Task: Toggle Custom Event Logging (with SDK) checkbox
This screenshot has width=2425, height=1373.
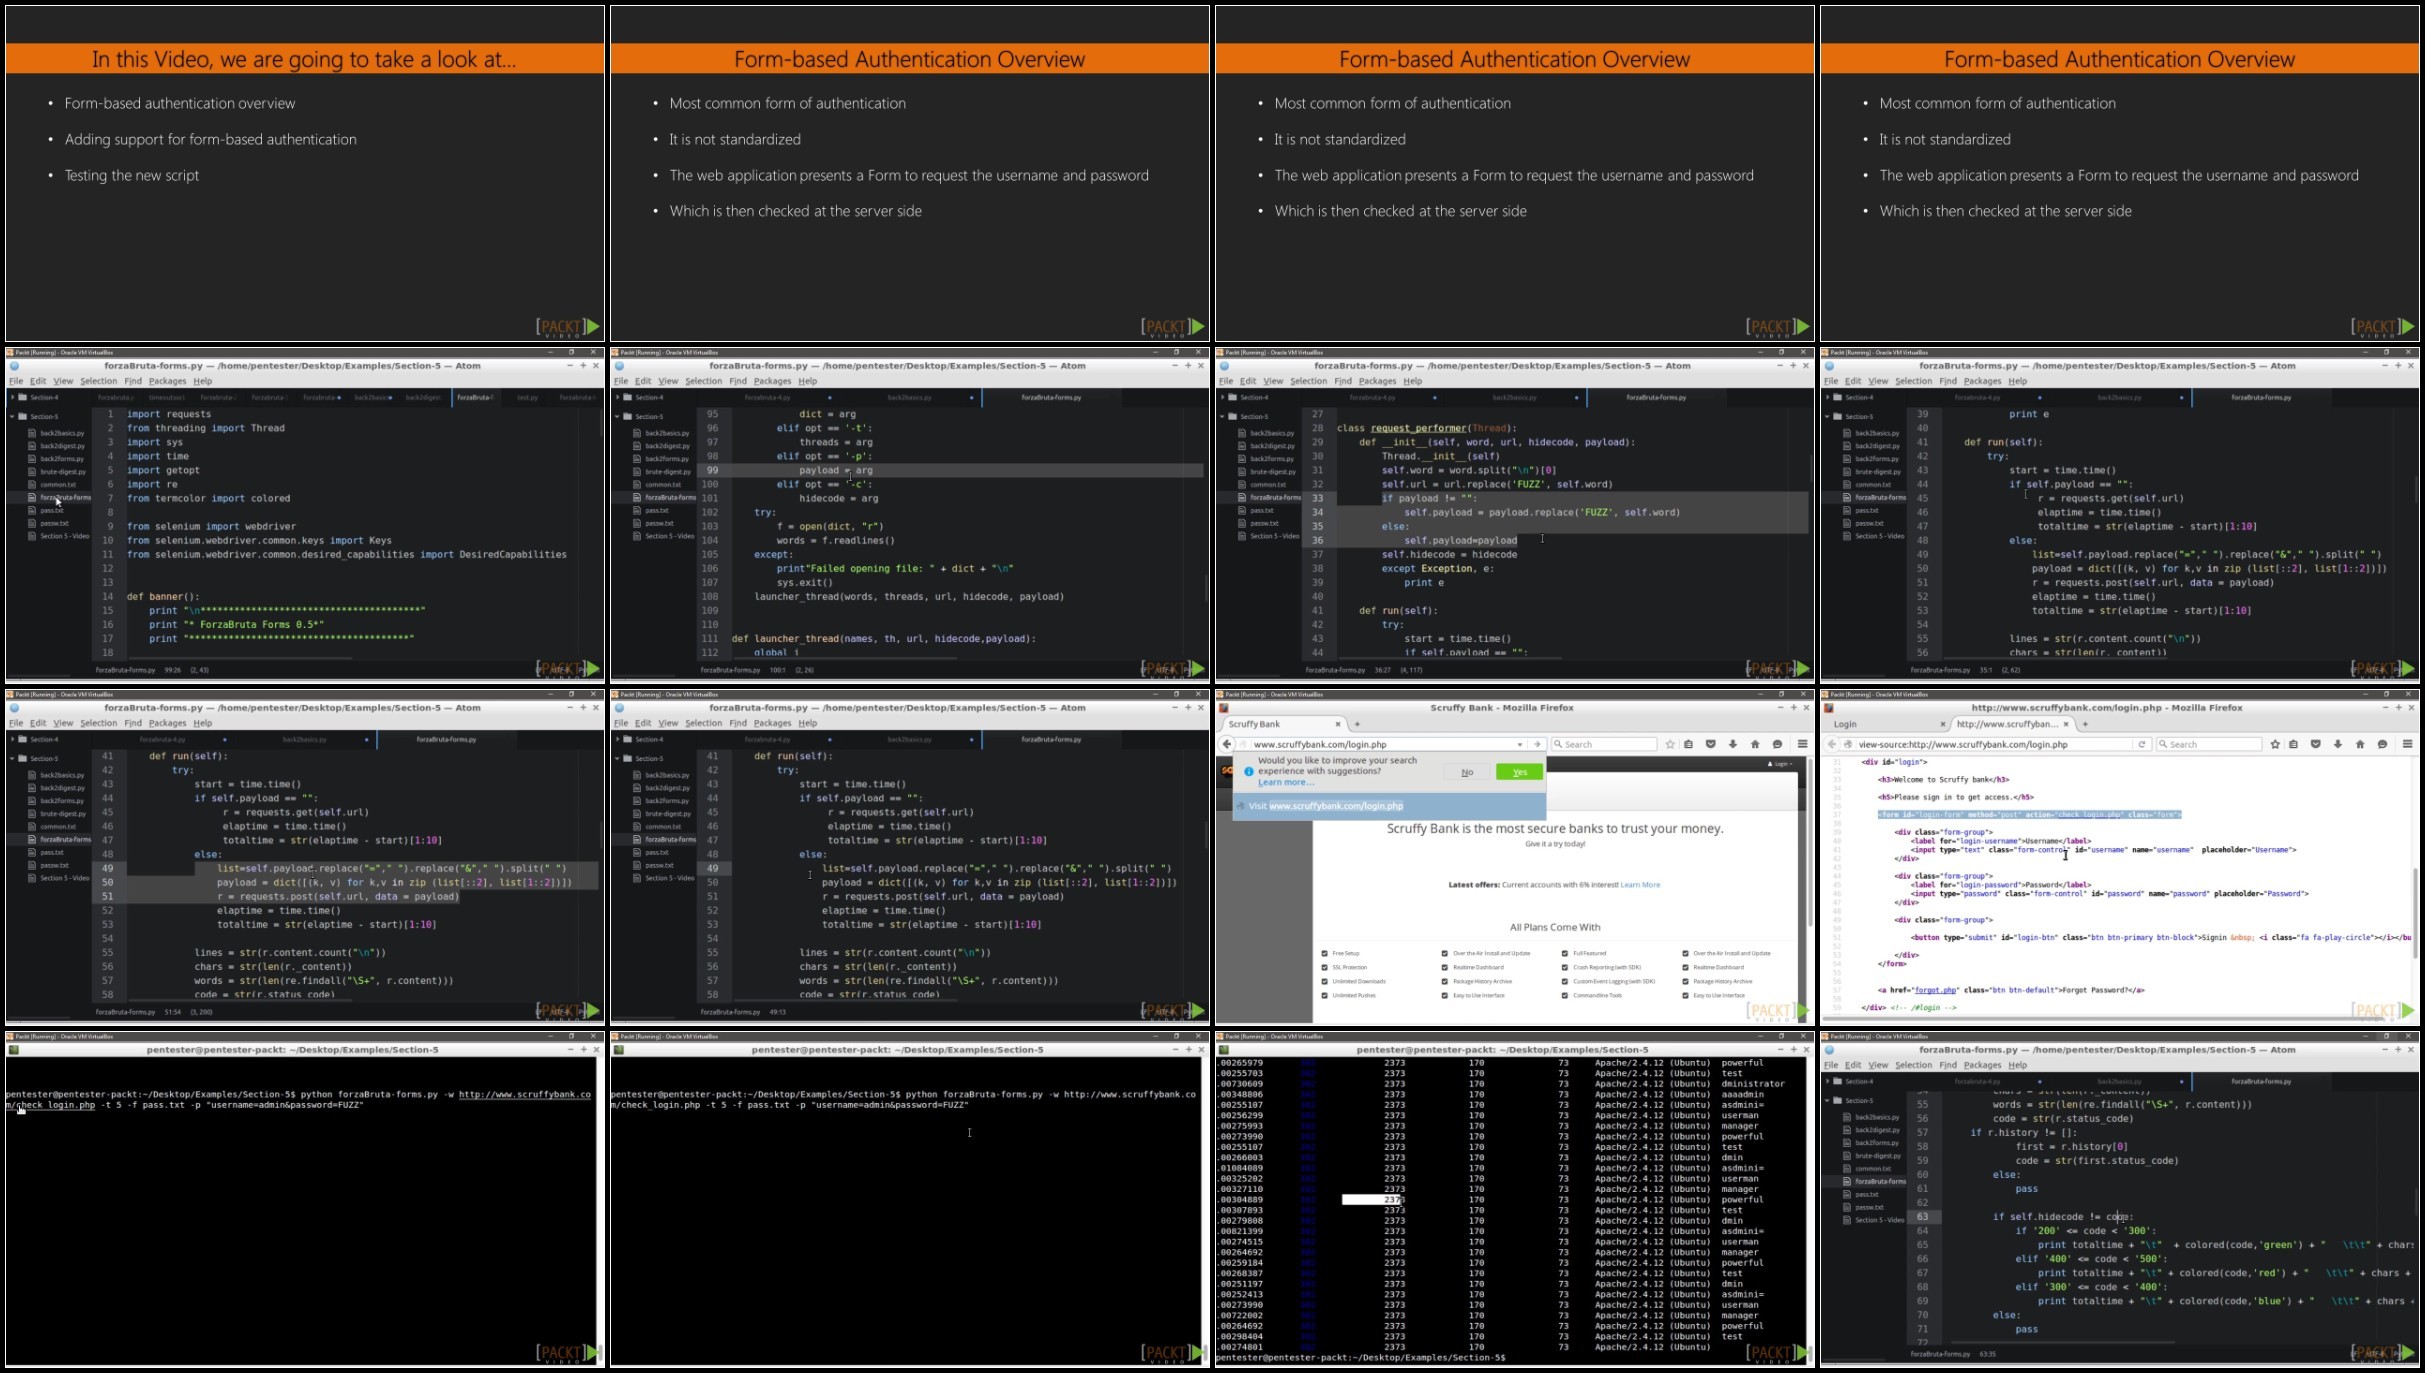Action: (1565, 981)
